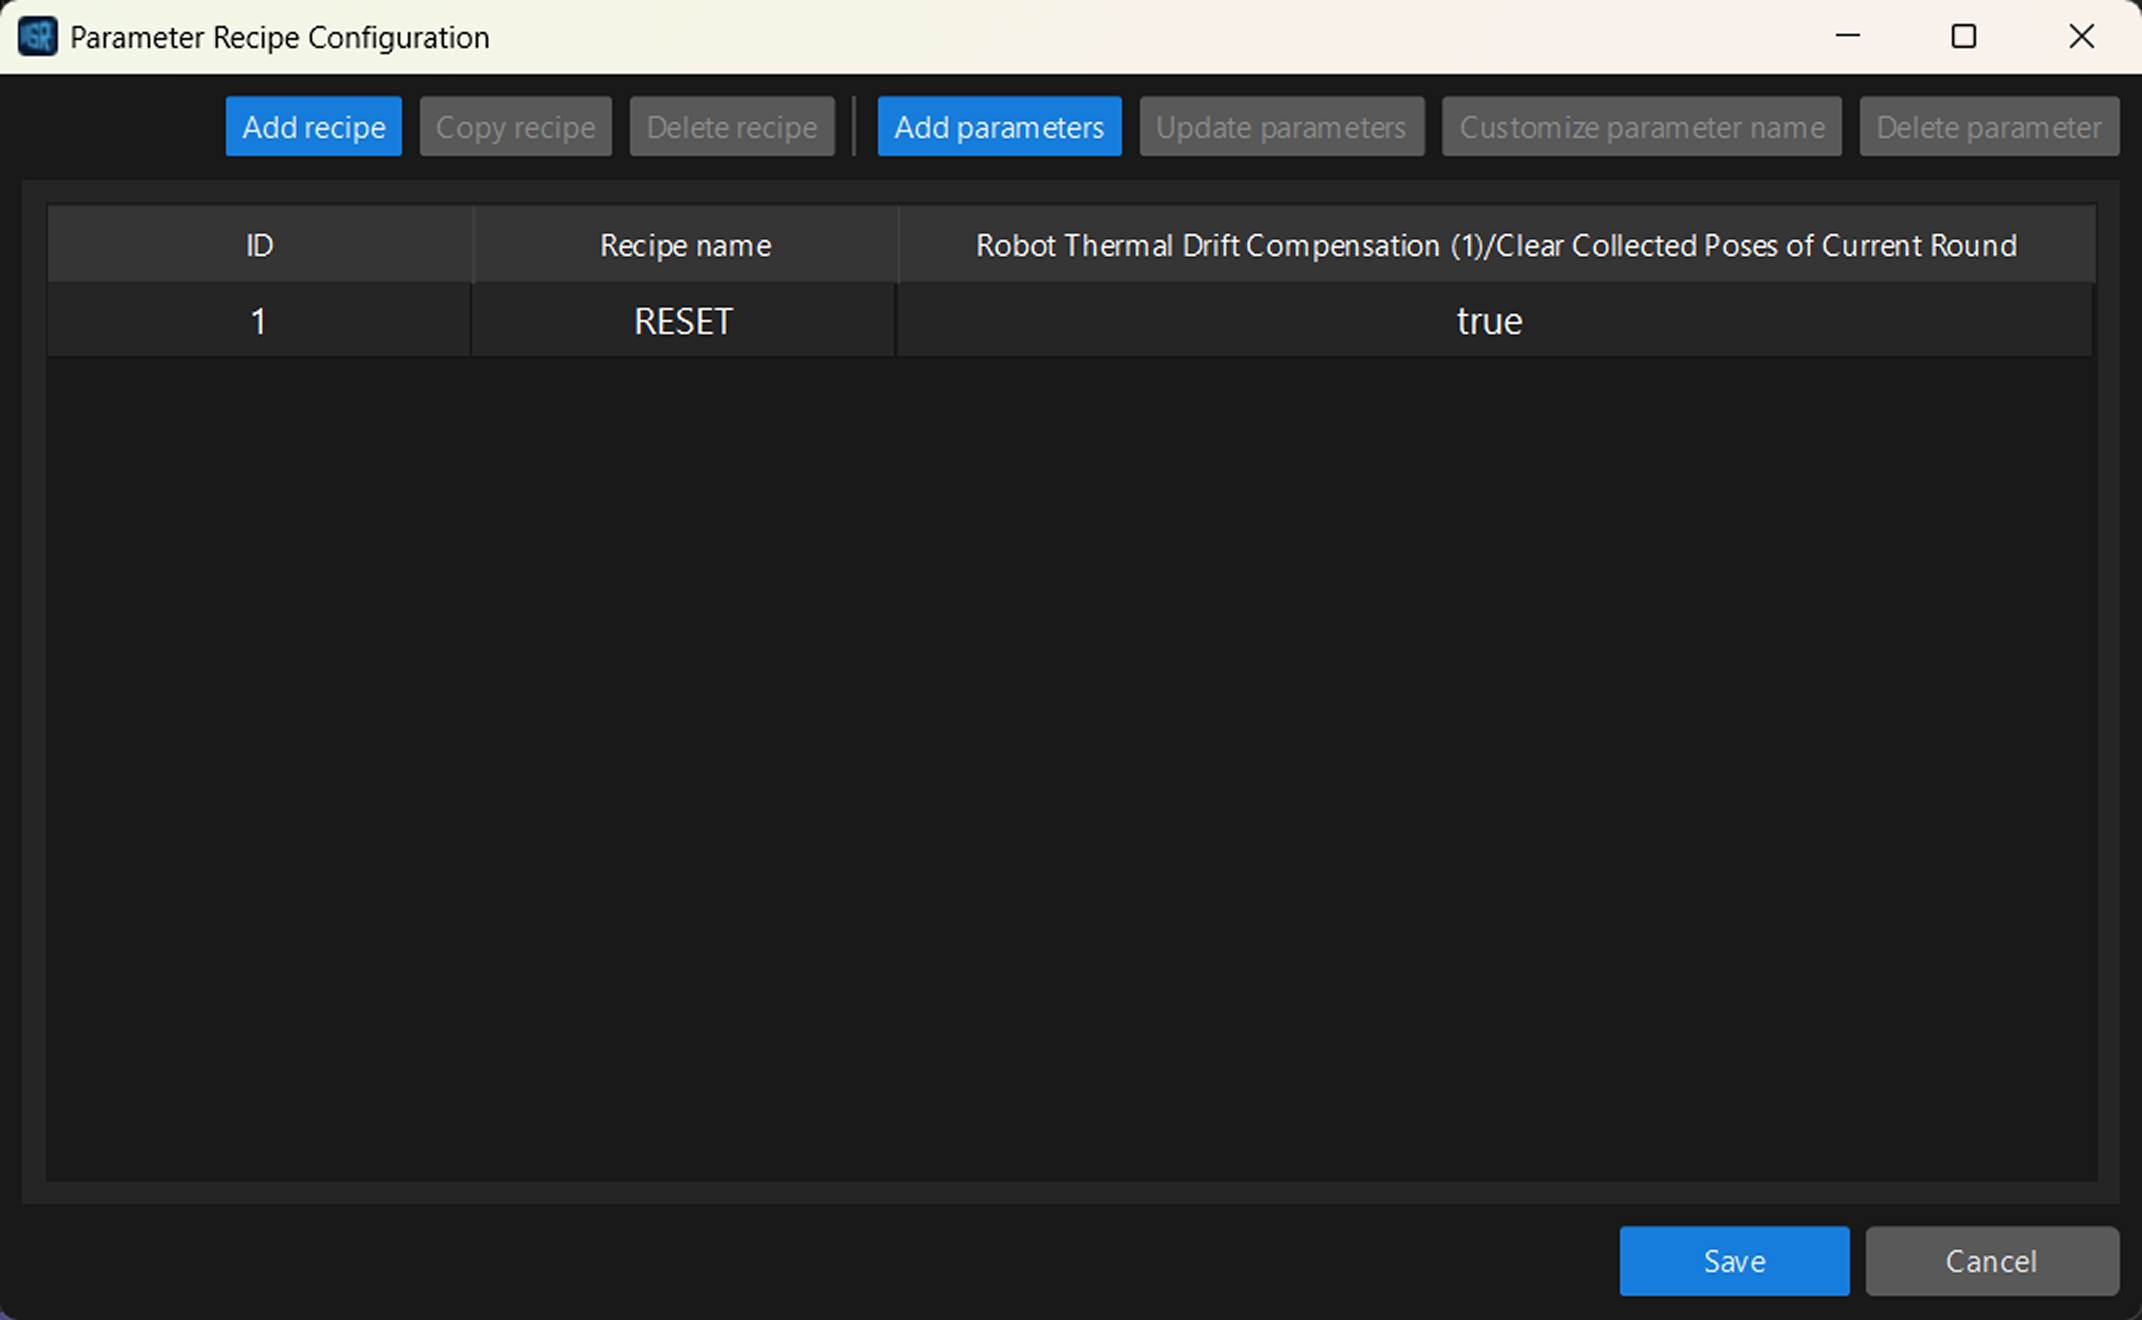
Task: Select the ID column header
Action: [x=259, y=245]
